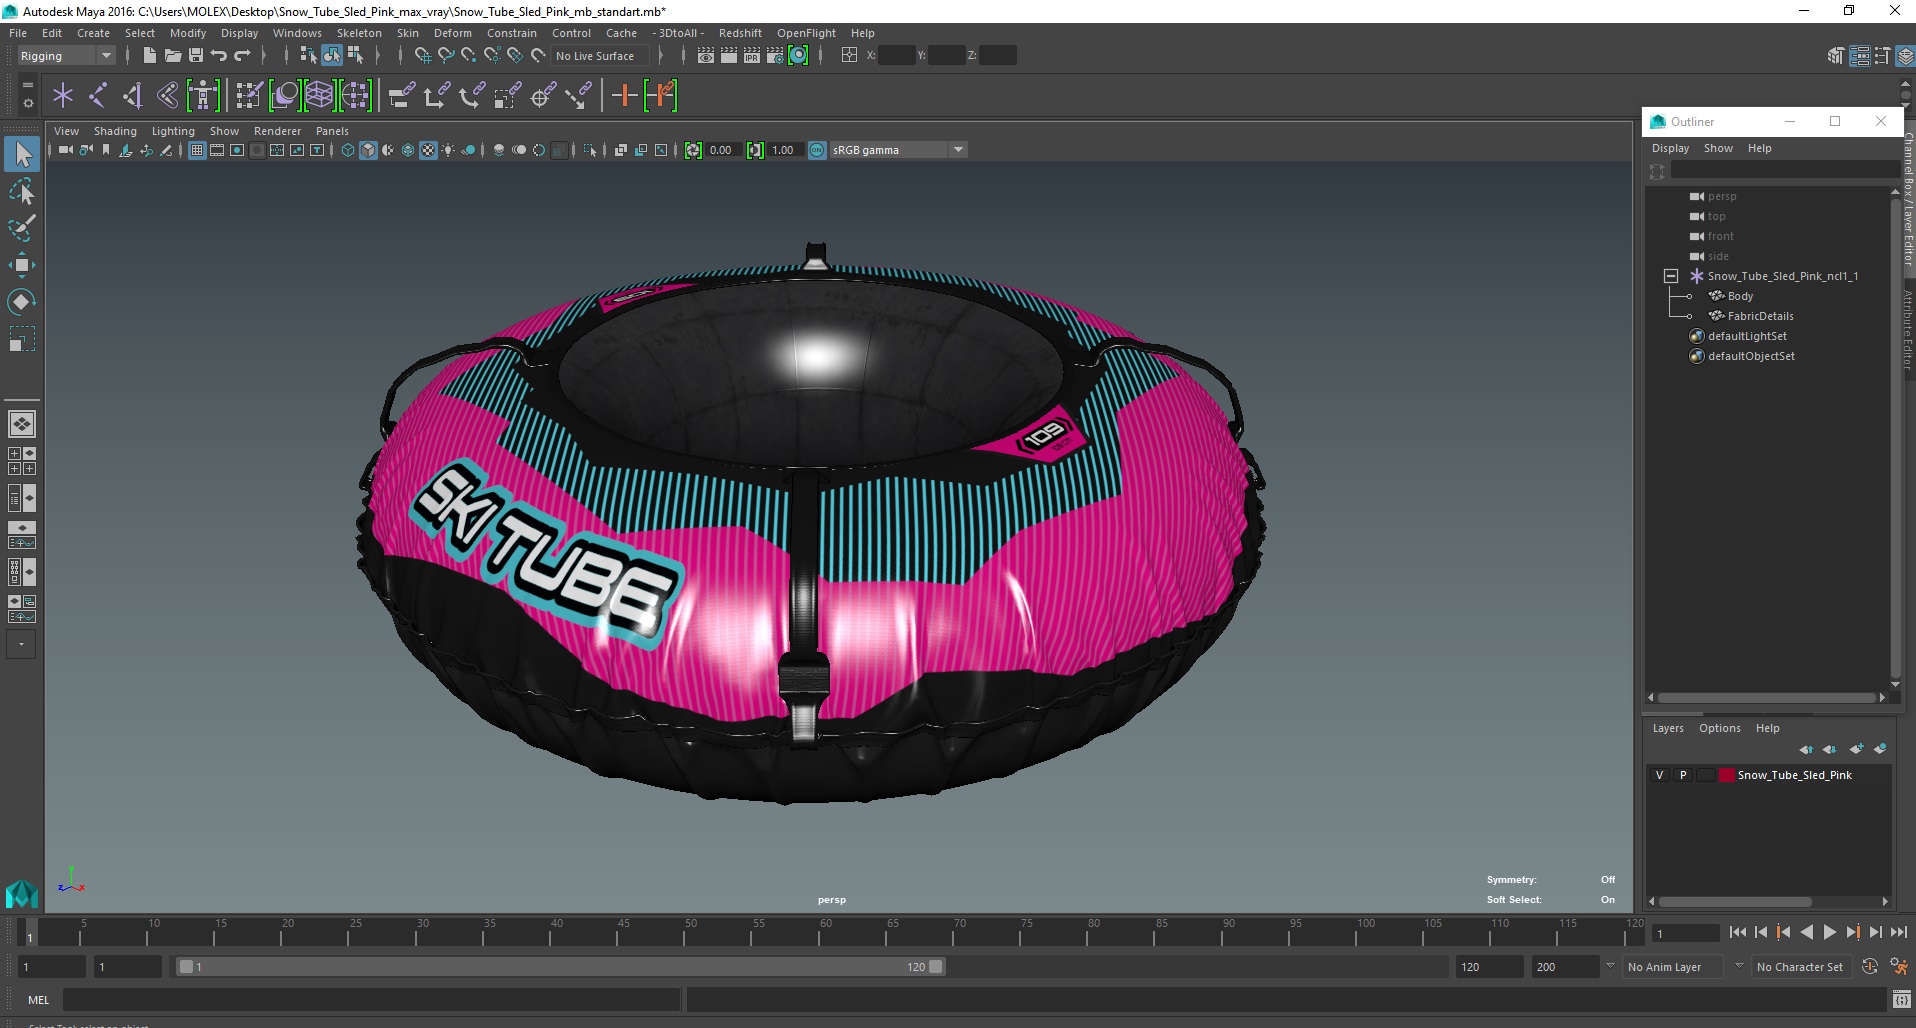Viewport: 1916px width, 1028px height.
Task: Click the Open Scene folder icon
Action: (x=172, y=55)
